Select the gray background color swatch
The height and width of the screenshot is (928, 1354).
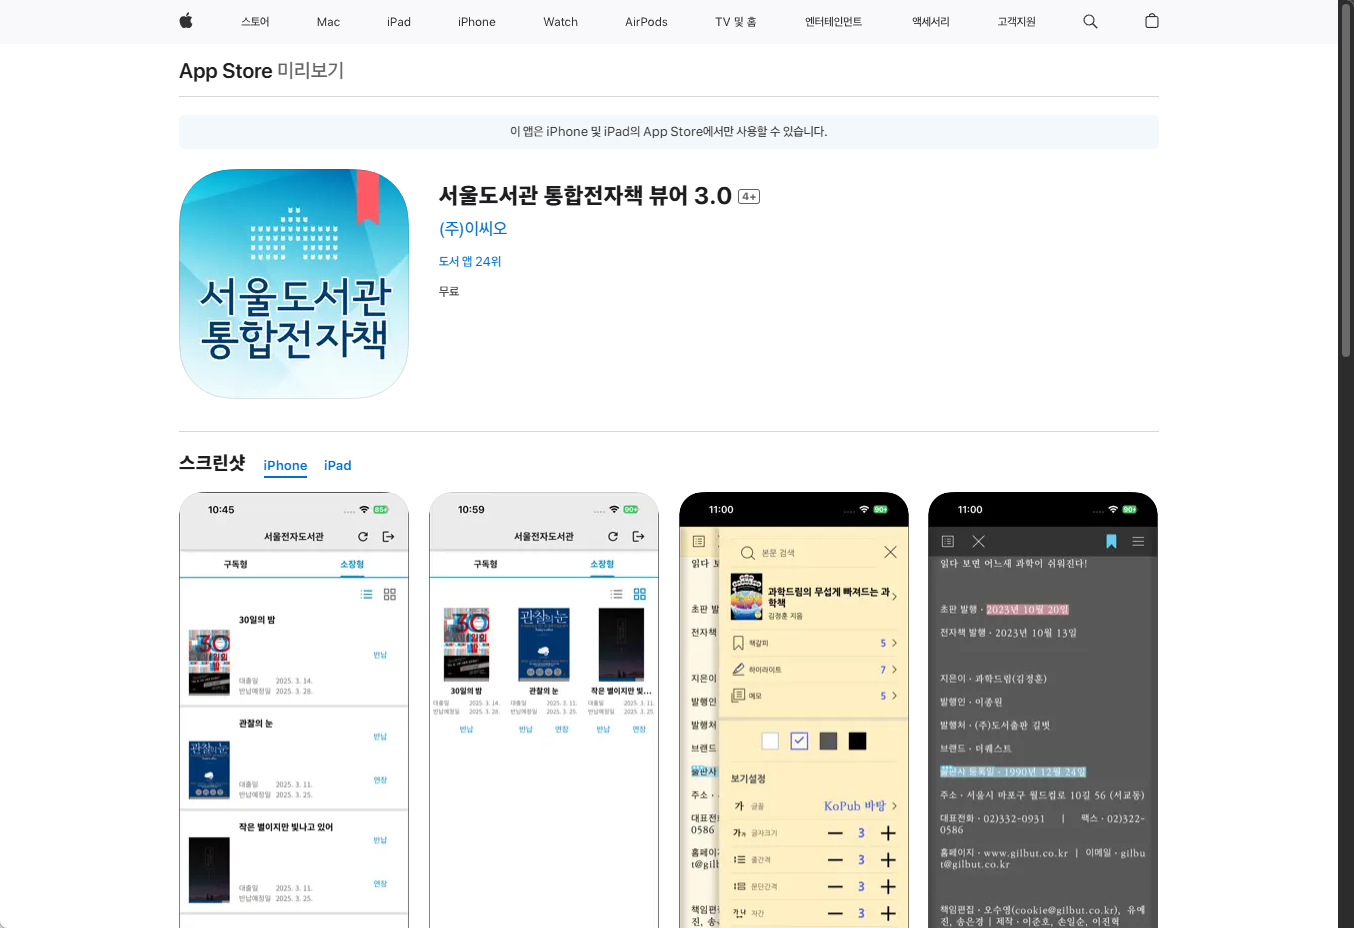pyautogui.click(x=828, y=741)
